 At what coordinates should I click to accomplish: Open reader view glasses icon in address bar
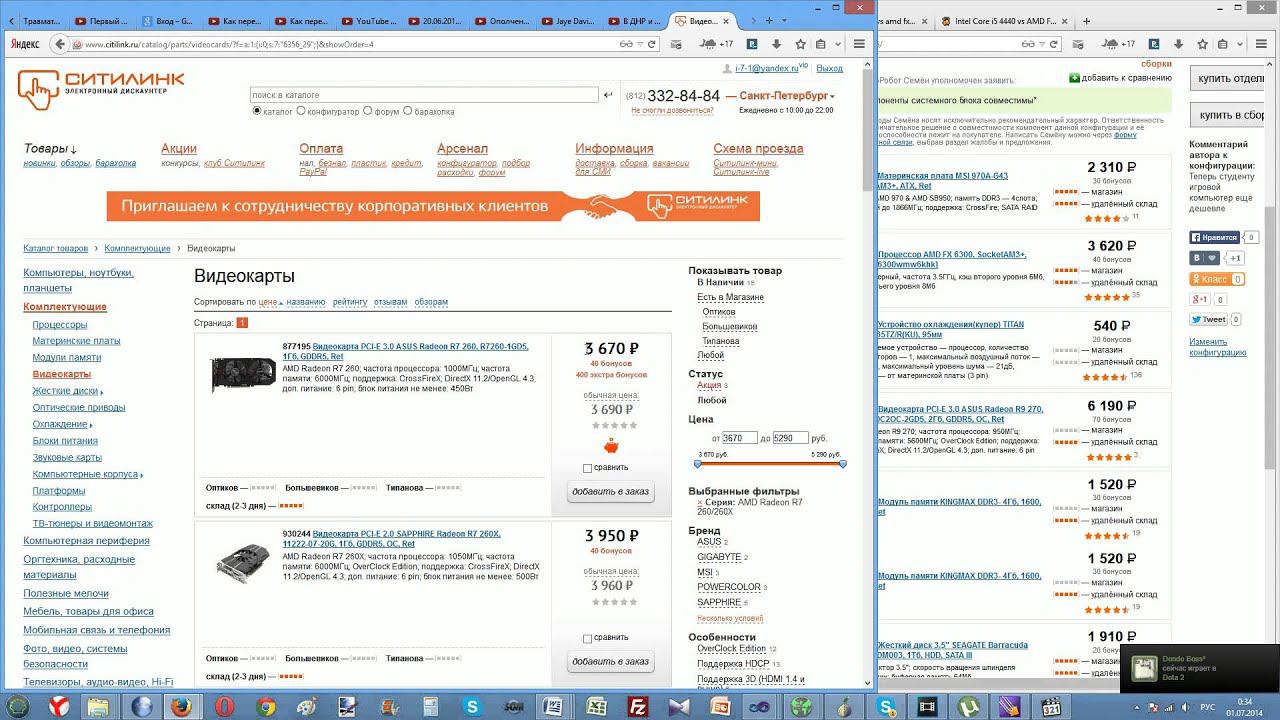point(627,44)
